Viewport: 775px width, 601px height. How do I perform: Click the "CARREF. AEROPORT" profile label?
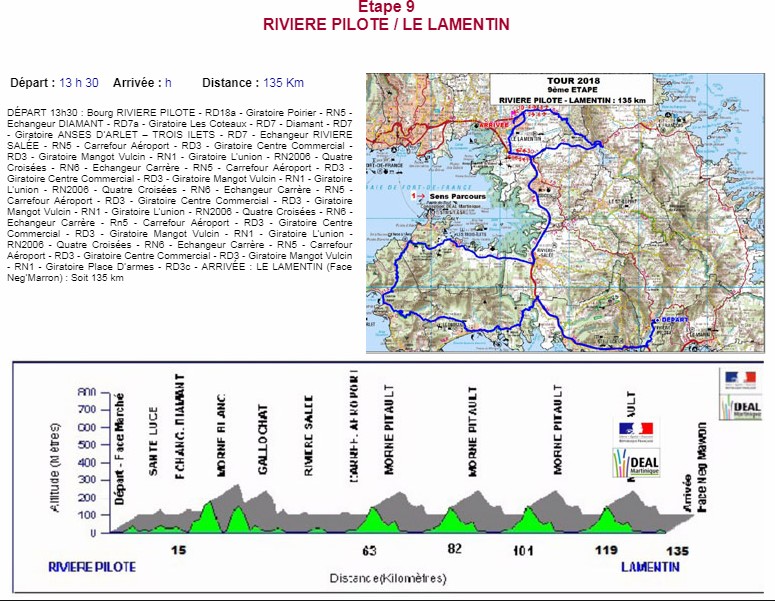tap(353, 426)
